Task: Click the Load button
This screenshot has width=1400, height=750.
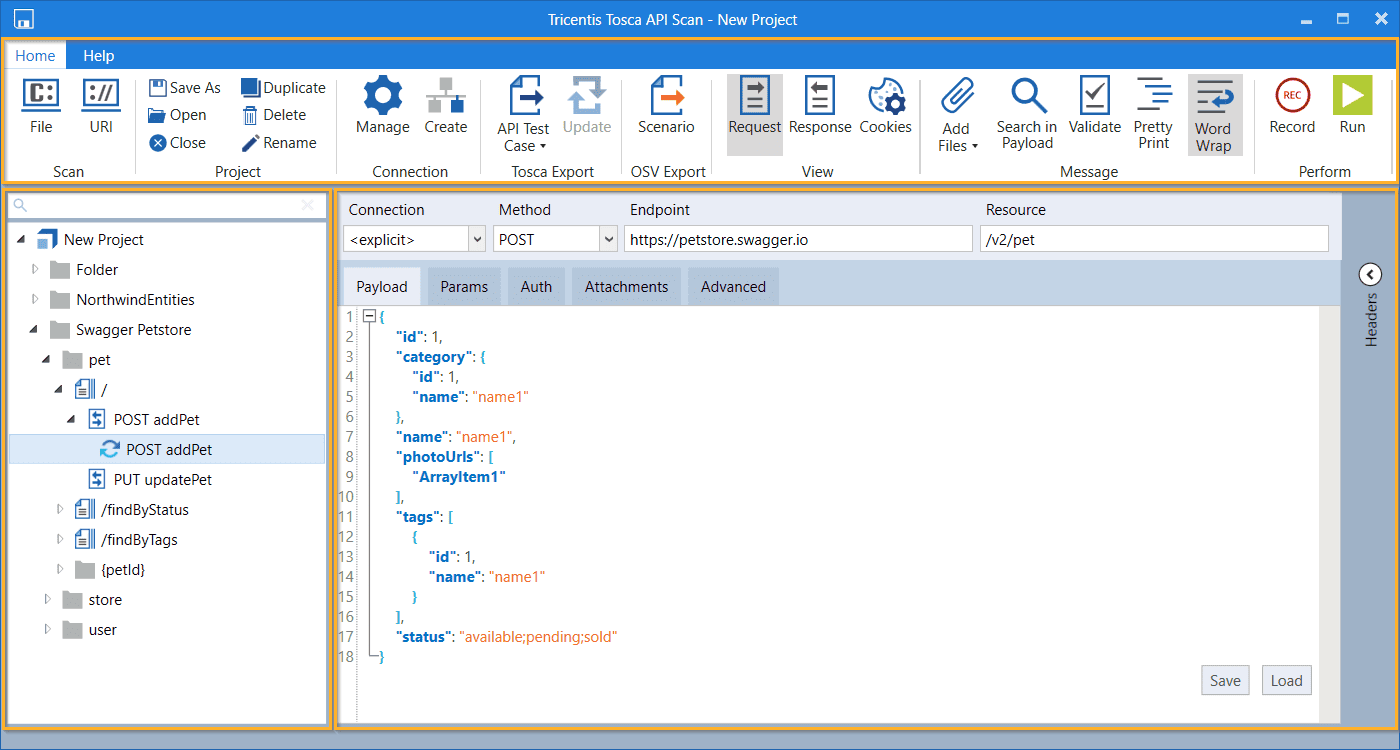Action: (x=1286, y=680)
